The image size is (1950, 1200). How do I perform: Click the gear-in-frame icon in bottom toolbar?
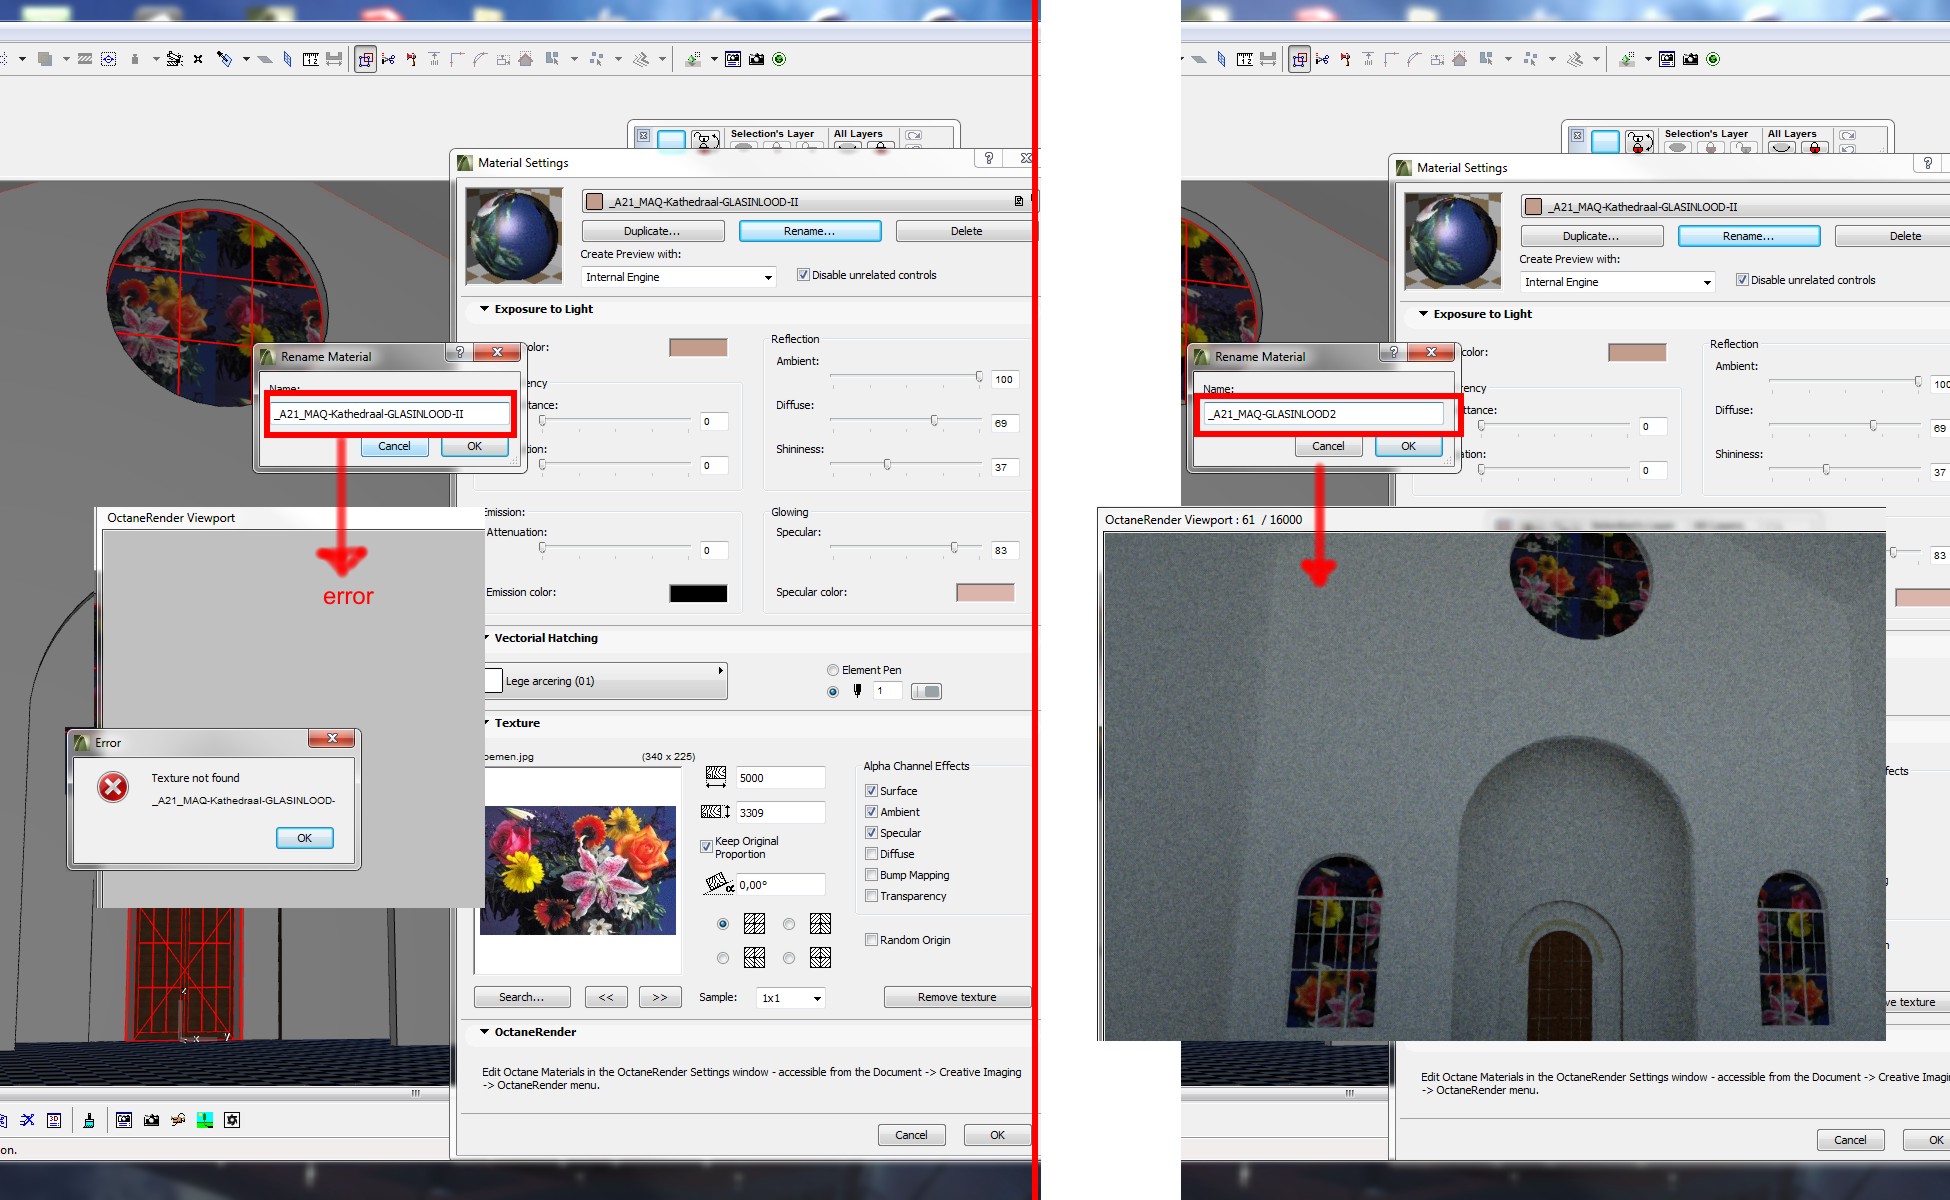pos(232,1120)
